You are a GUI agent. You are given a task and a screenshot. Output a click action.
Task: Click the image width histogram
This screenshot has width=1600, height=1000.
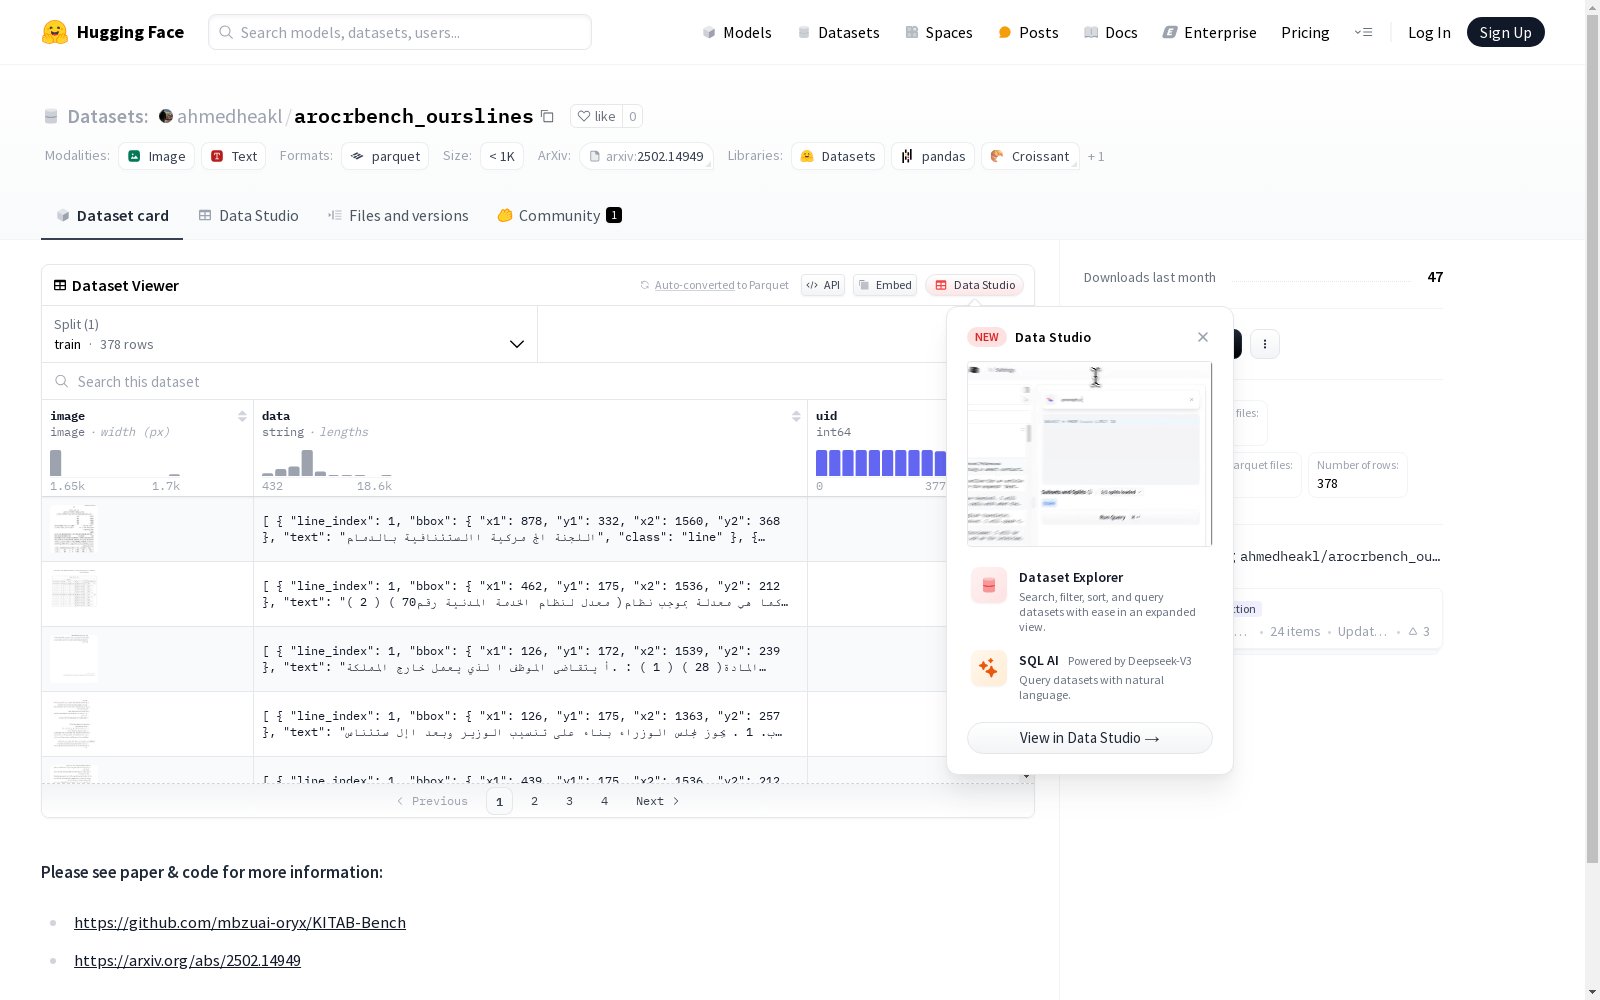[116, 463]
